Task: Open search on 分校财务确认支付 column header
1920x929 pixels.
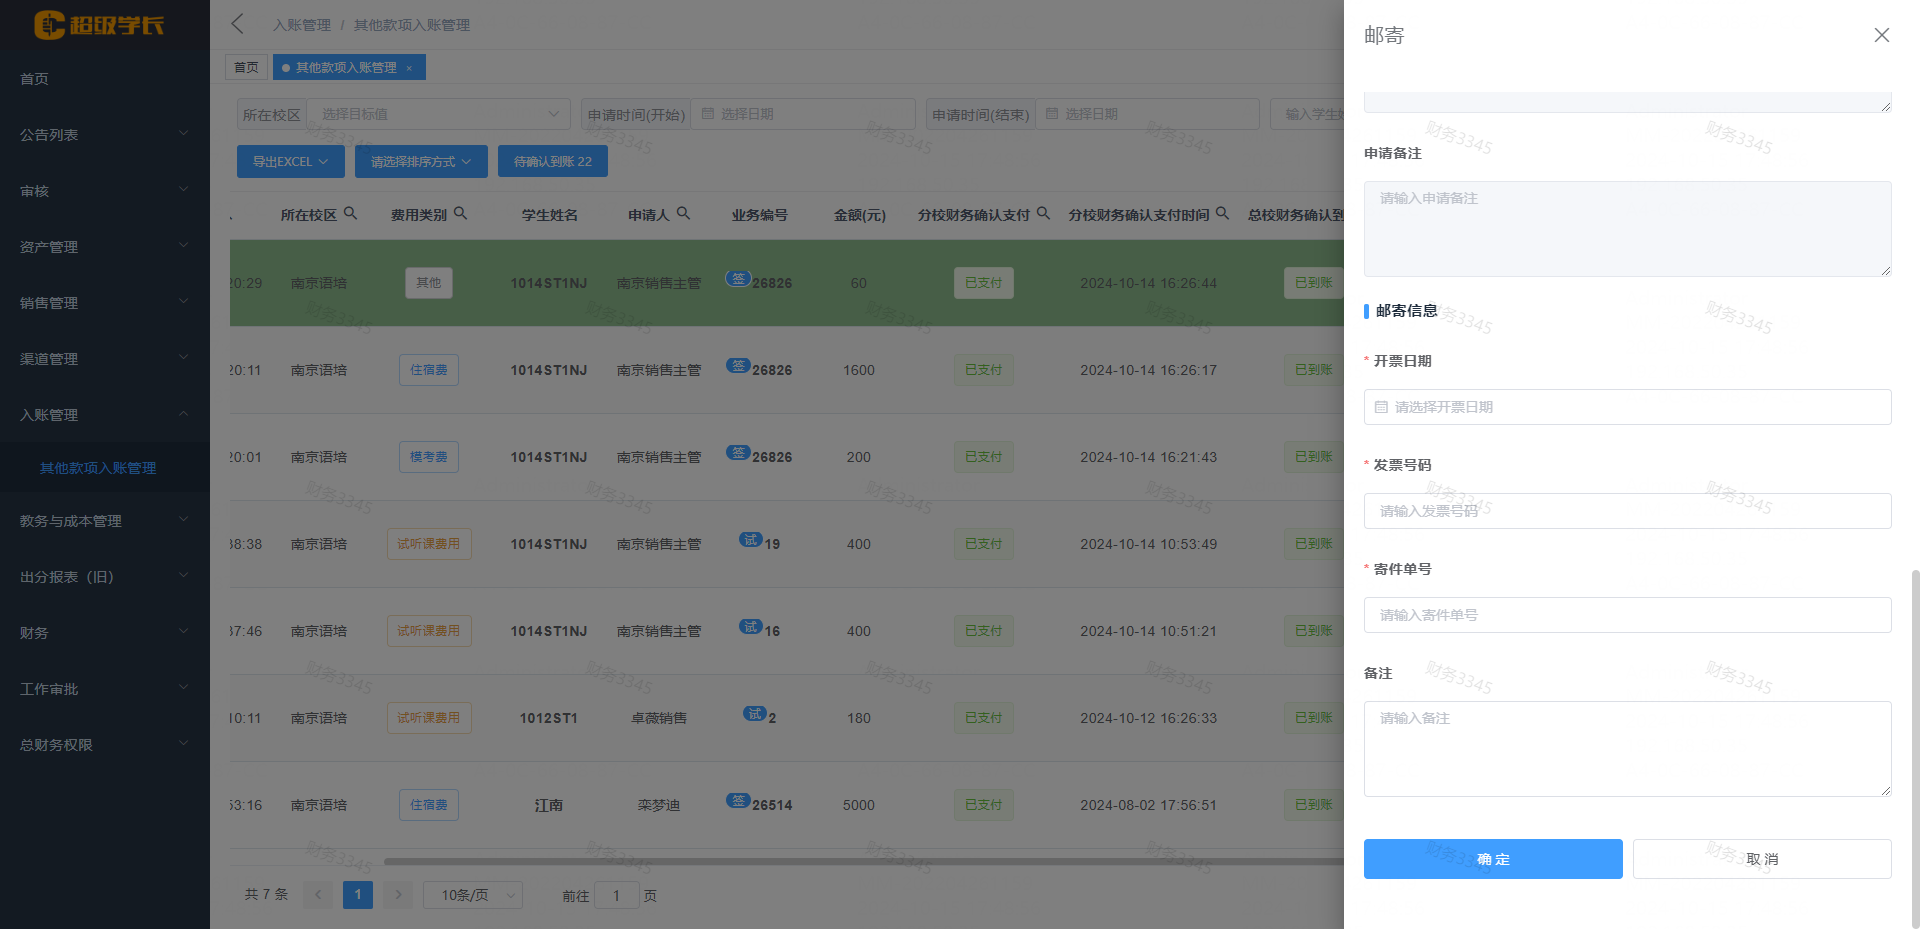Action: (x=1043, y=212)
